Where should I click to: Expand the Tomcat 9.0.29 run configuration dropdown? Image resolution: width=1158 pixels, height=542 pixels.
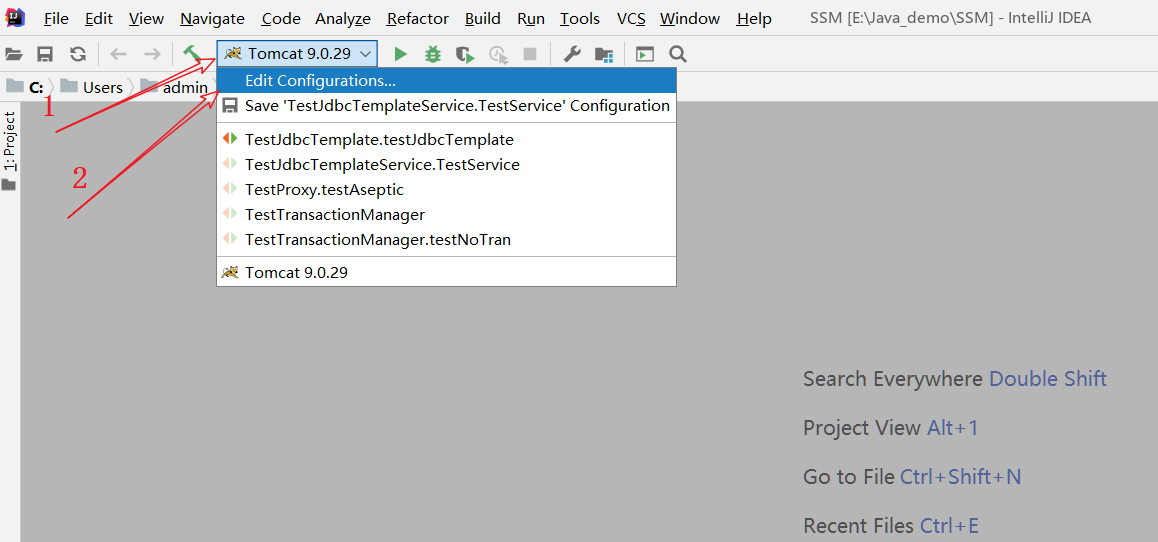click(298, 54)
